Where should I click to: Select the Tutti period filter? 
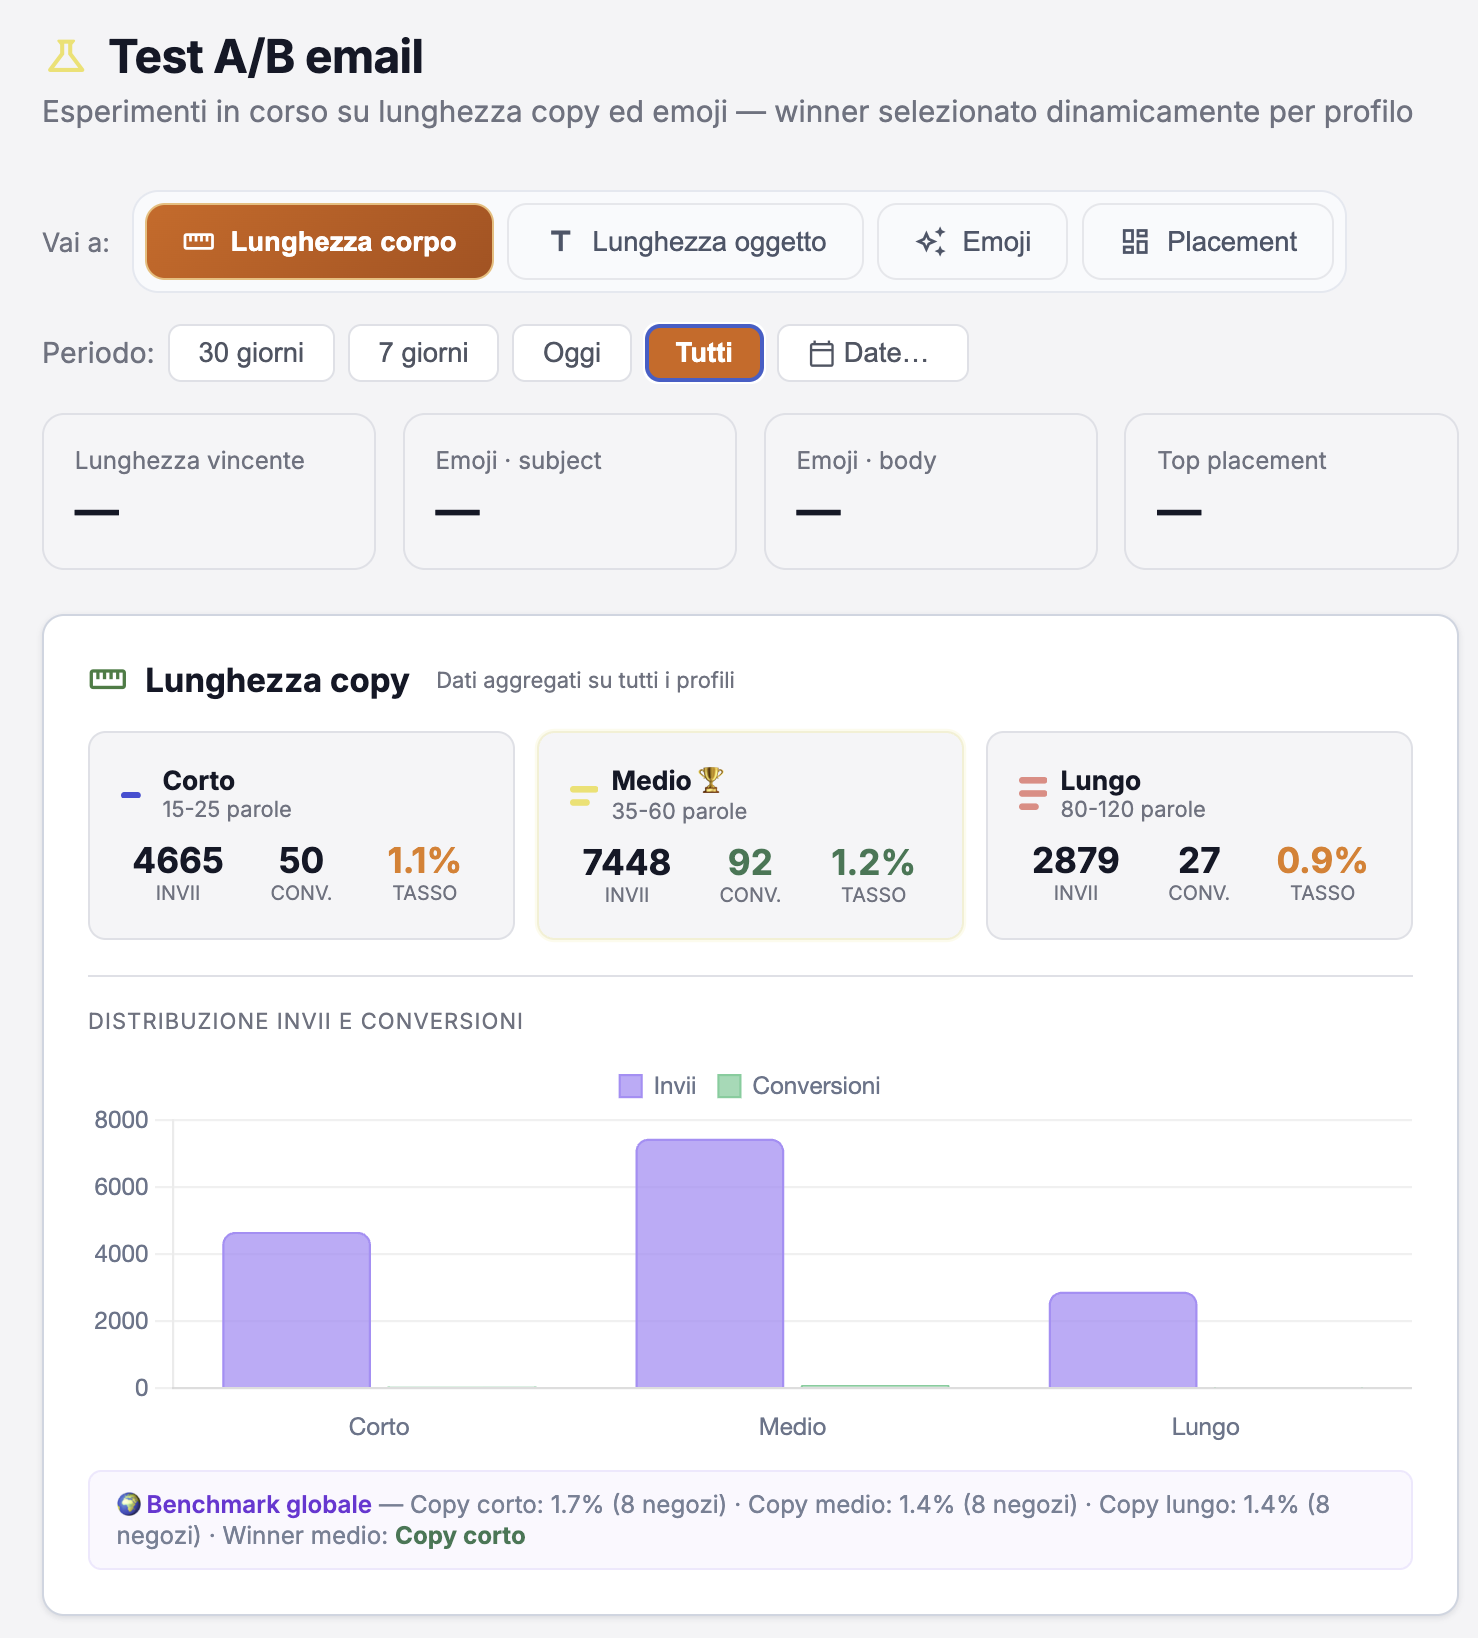[704, 353]
